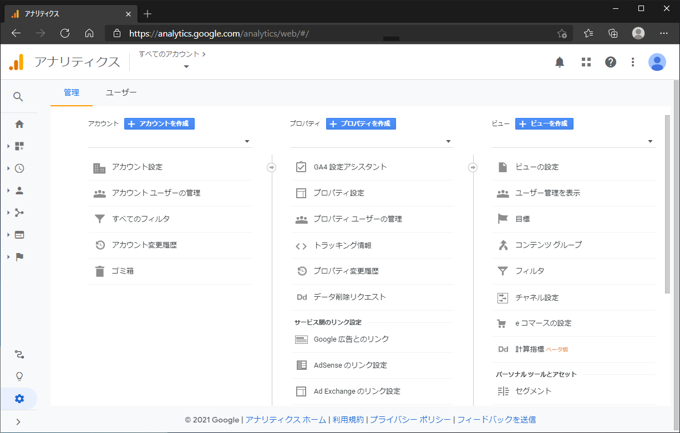Open Attribution icon near sidebar bottom
Screen dimensions: 680x433
19,354
